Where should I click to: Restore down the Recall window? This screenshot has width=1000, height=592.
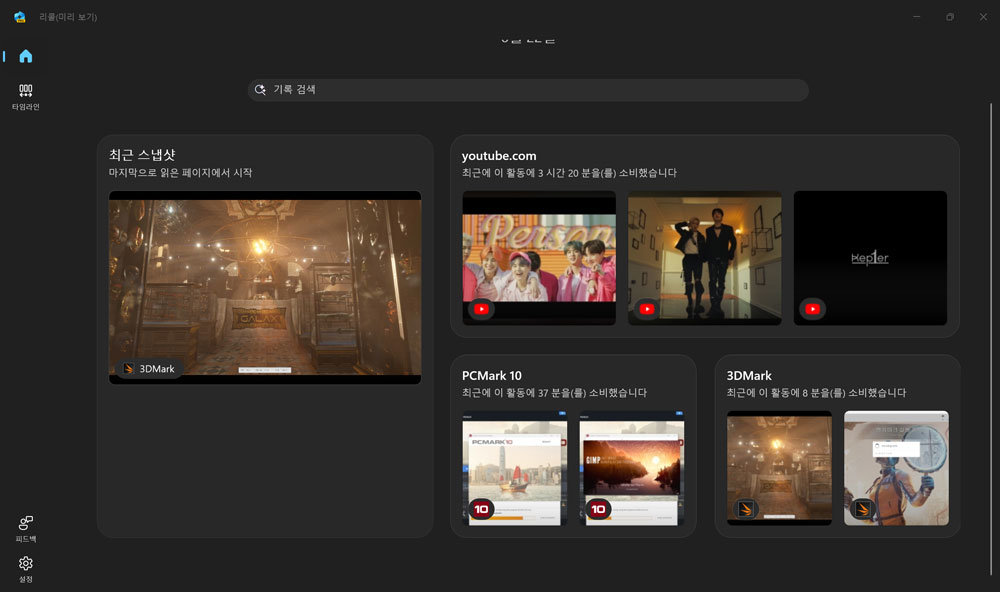tap(950, 17)
